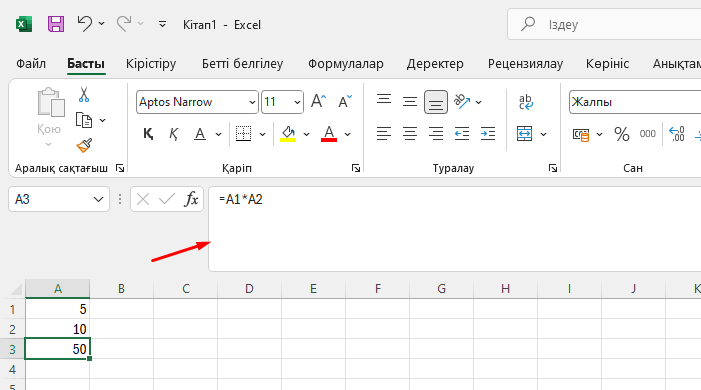The image size is (701, 390).
Task: Open the Формулалар ribbon tab
Action: 346,64
